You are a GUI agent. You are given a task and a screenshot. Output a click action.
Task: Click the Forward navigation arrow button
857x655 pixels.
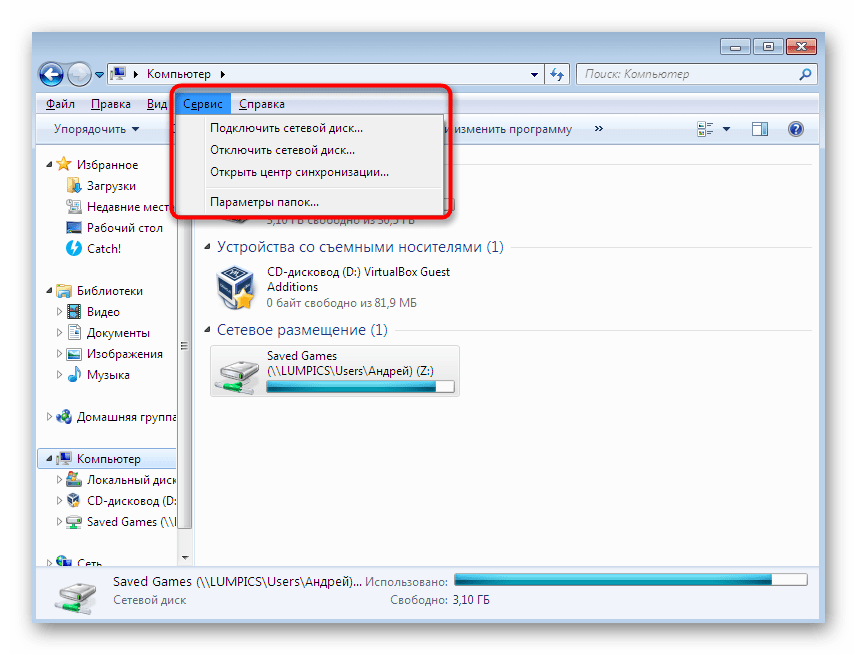click(79, 74)
